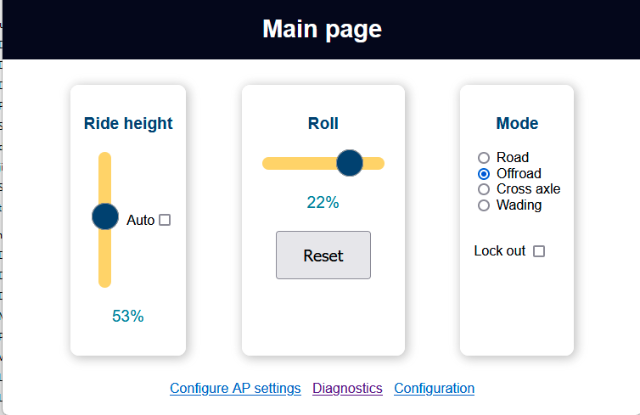The image size is (640, 415).
Task: Open the Configuration link
Action: (434, 388)
